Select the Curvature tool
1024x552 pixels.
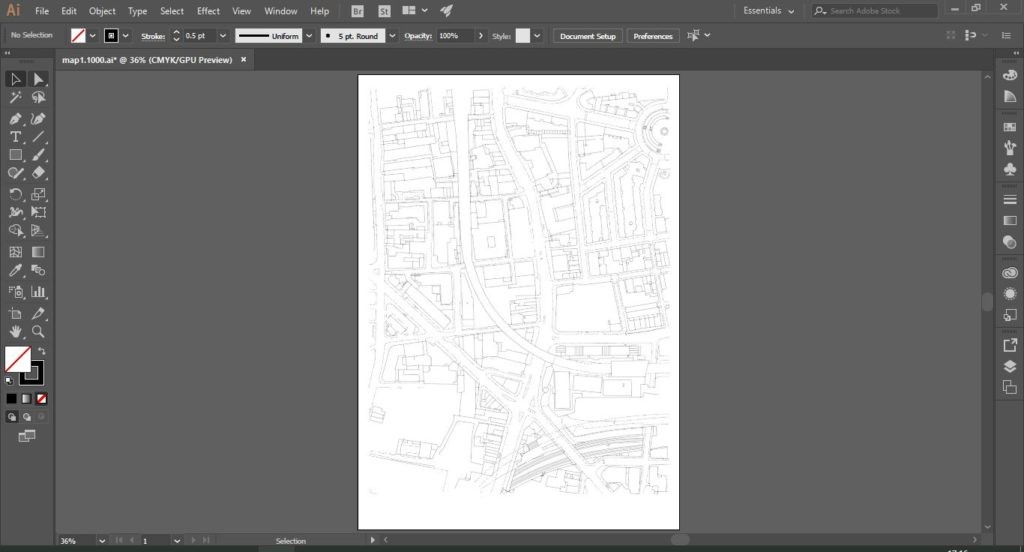(x=38, y=119)
